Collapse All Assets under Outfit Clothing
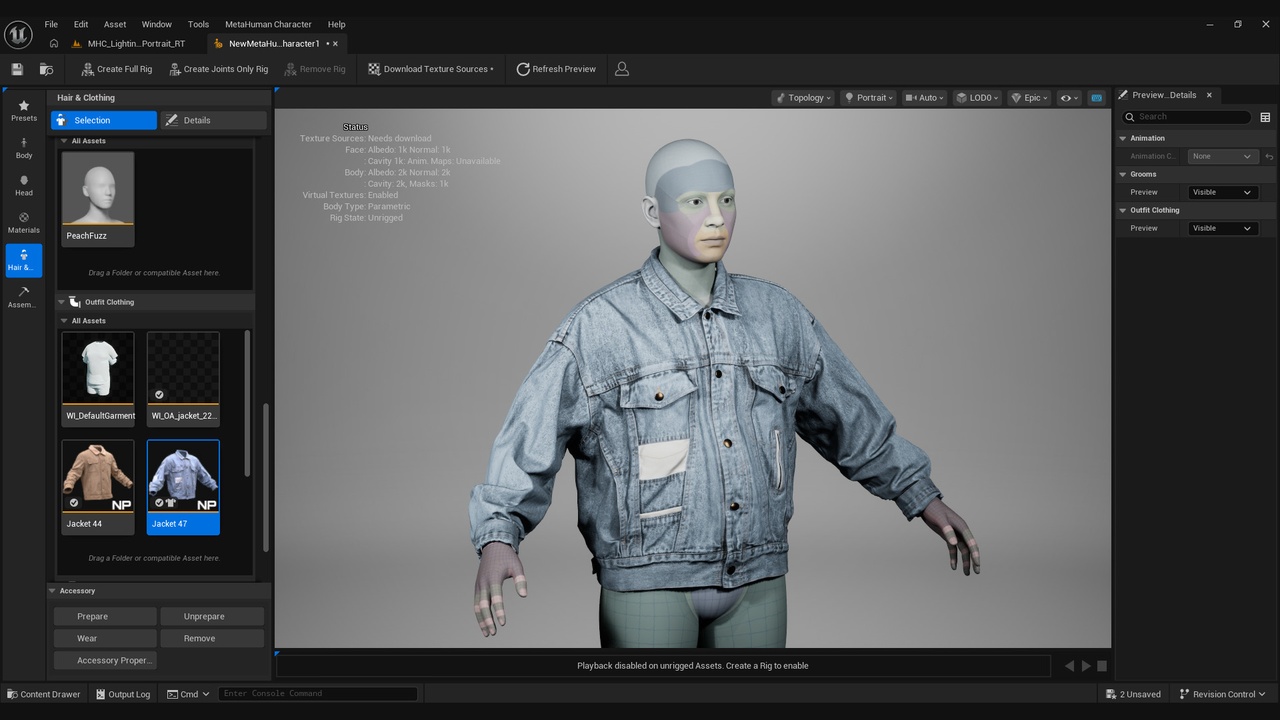Screen dimensions: 1280x720 click(64, 321)
